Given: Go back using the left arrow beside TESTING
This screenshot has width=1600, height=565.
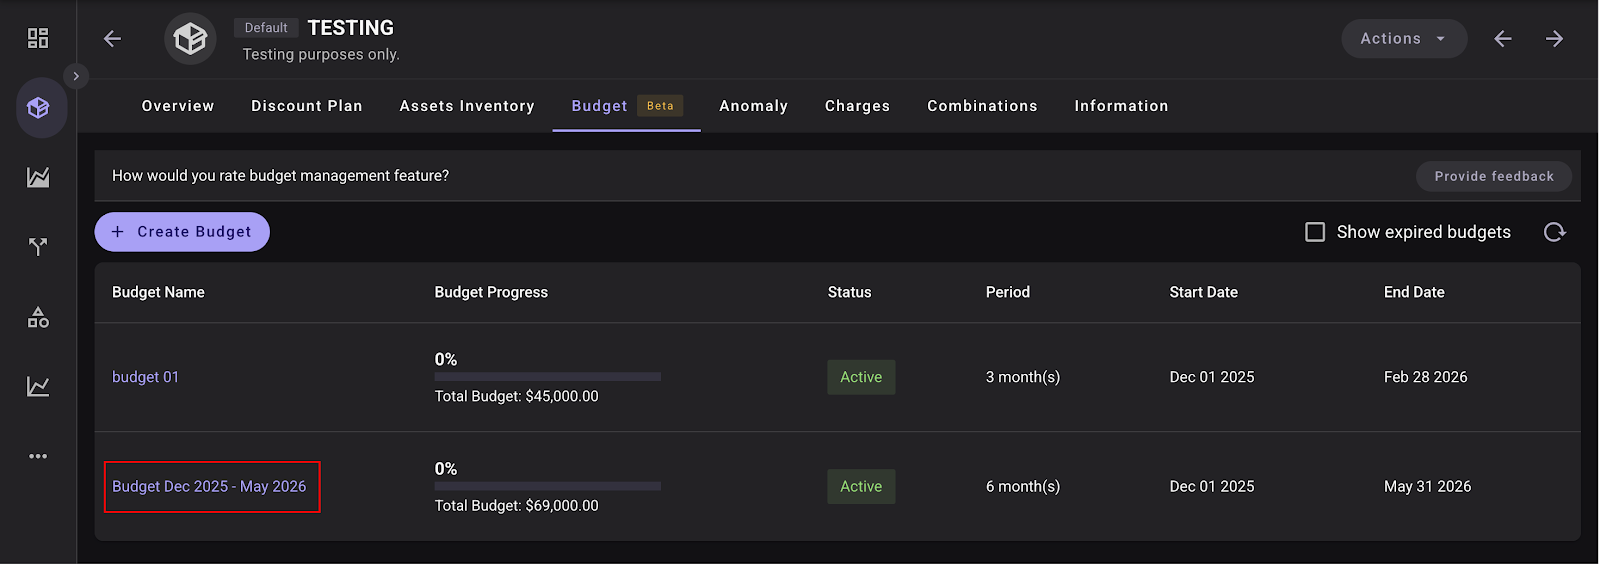Looking at the screenshot, I should click(113, 39).
